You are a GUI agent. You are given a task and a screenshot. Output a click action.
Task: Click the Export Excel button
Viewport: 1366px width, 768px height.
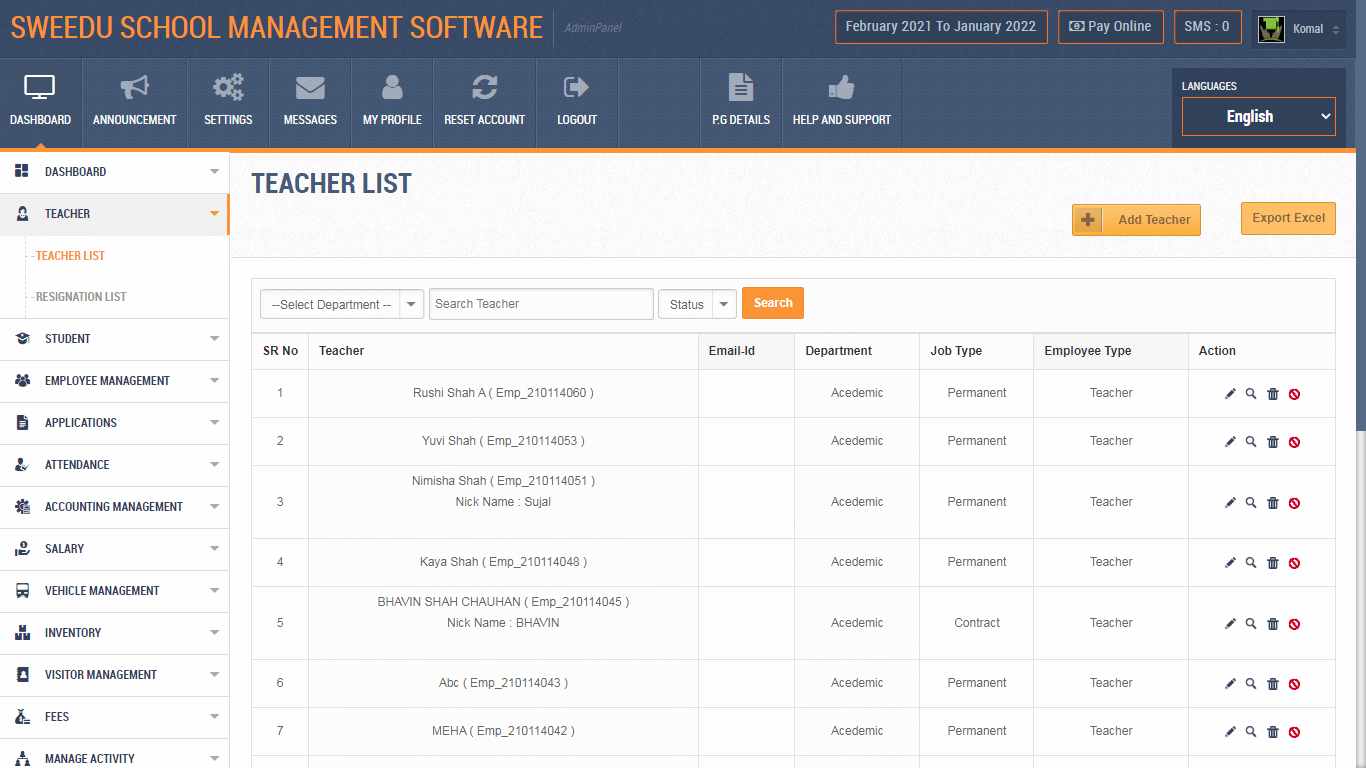click(x=1288, y=218)
